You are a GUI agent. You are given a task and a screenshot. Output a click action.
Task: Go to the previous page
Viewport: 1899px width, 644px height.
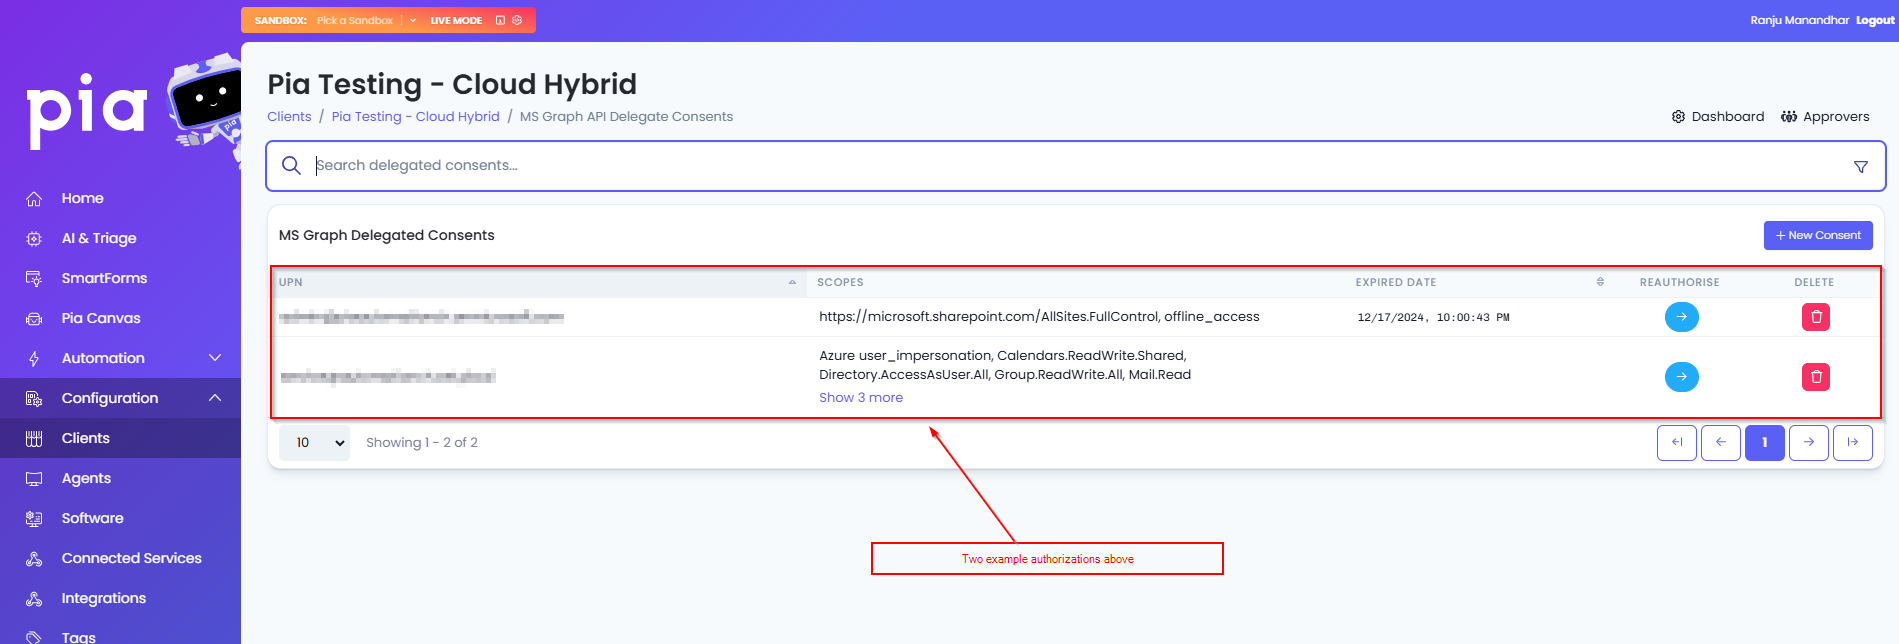(1720, 442)
